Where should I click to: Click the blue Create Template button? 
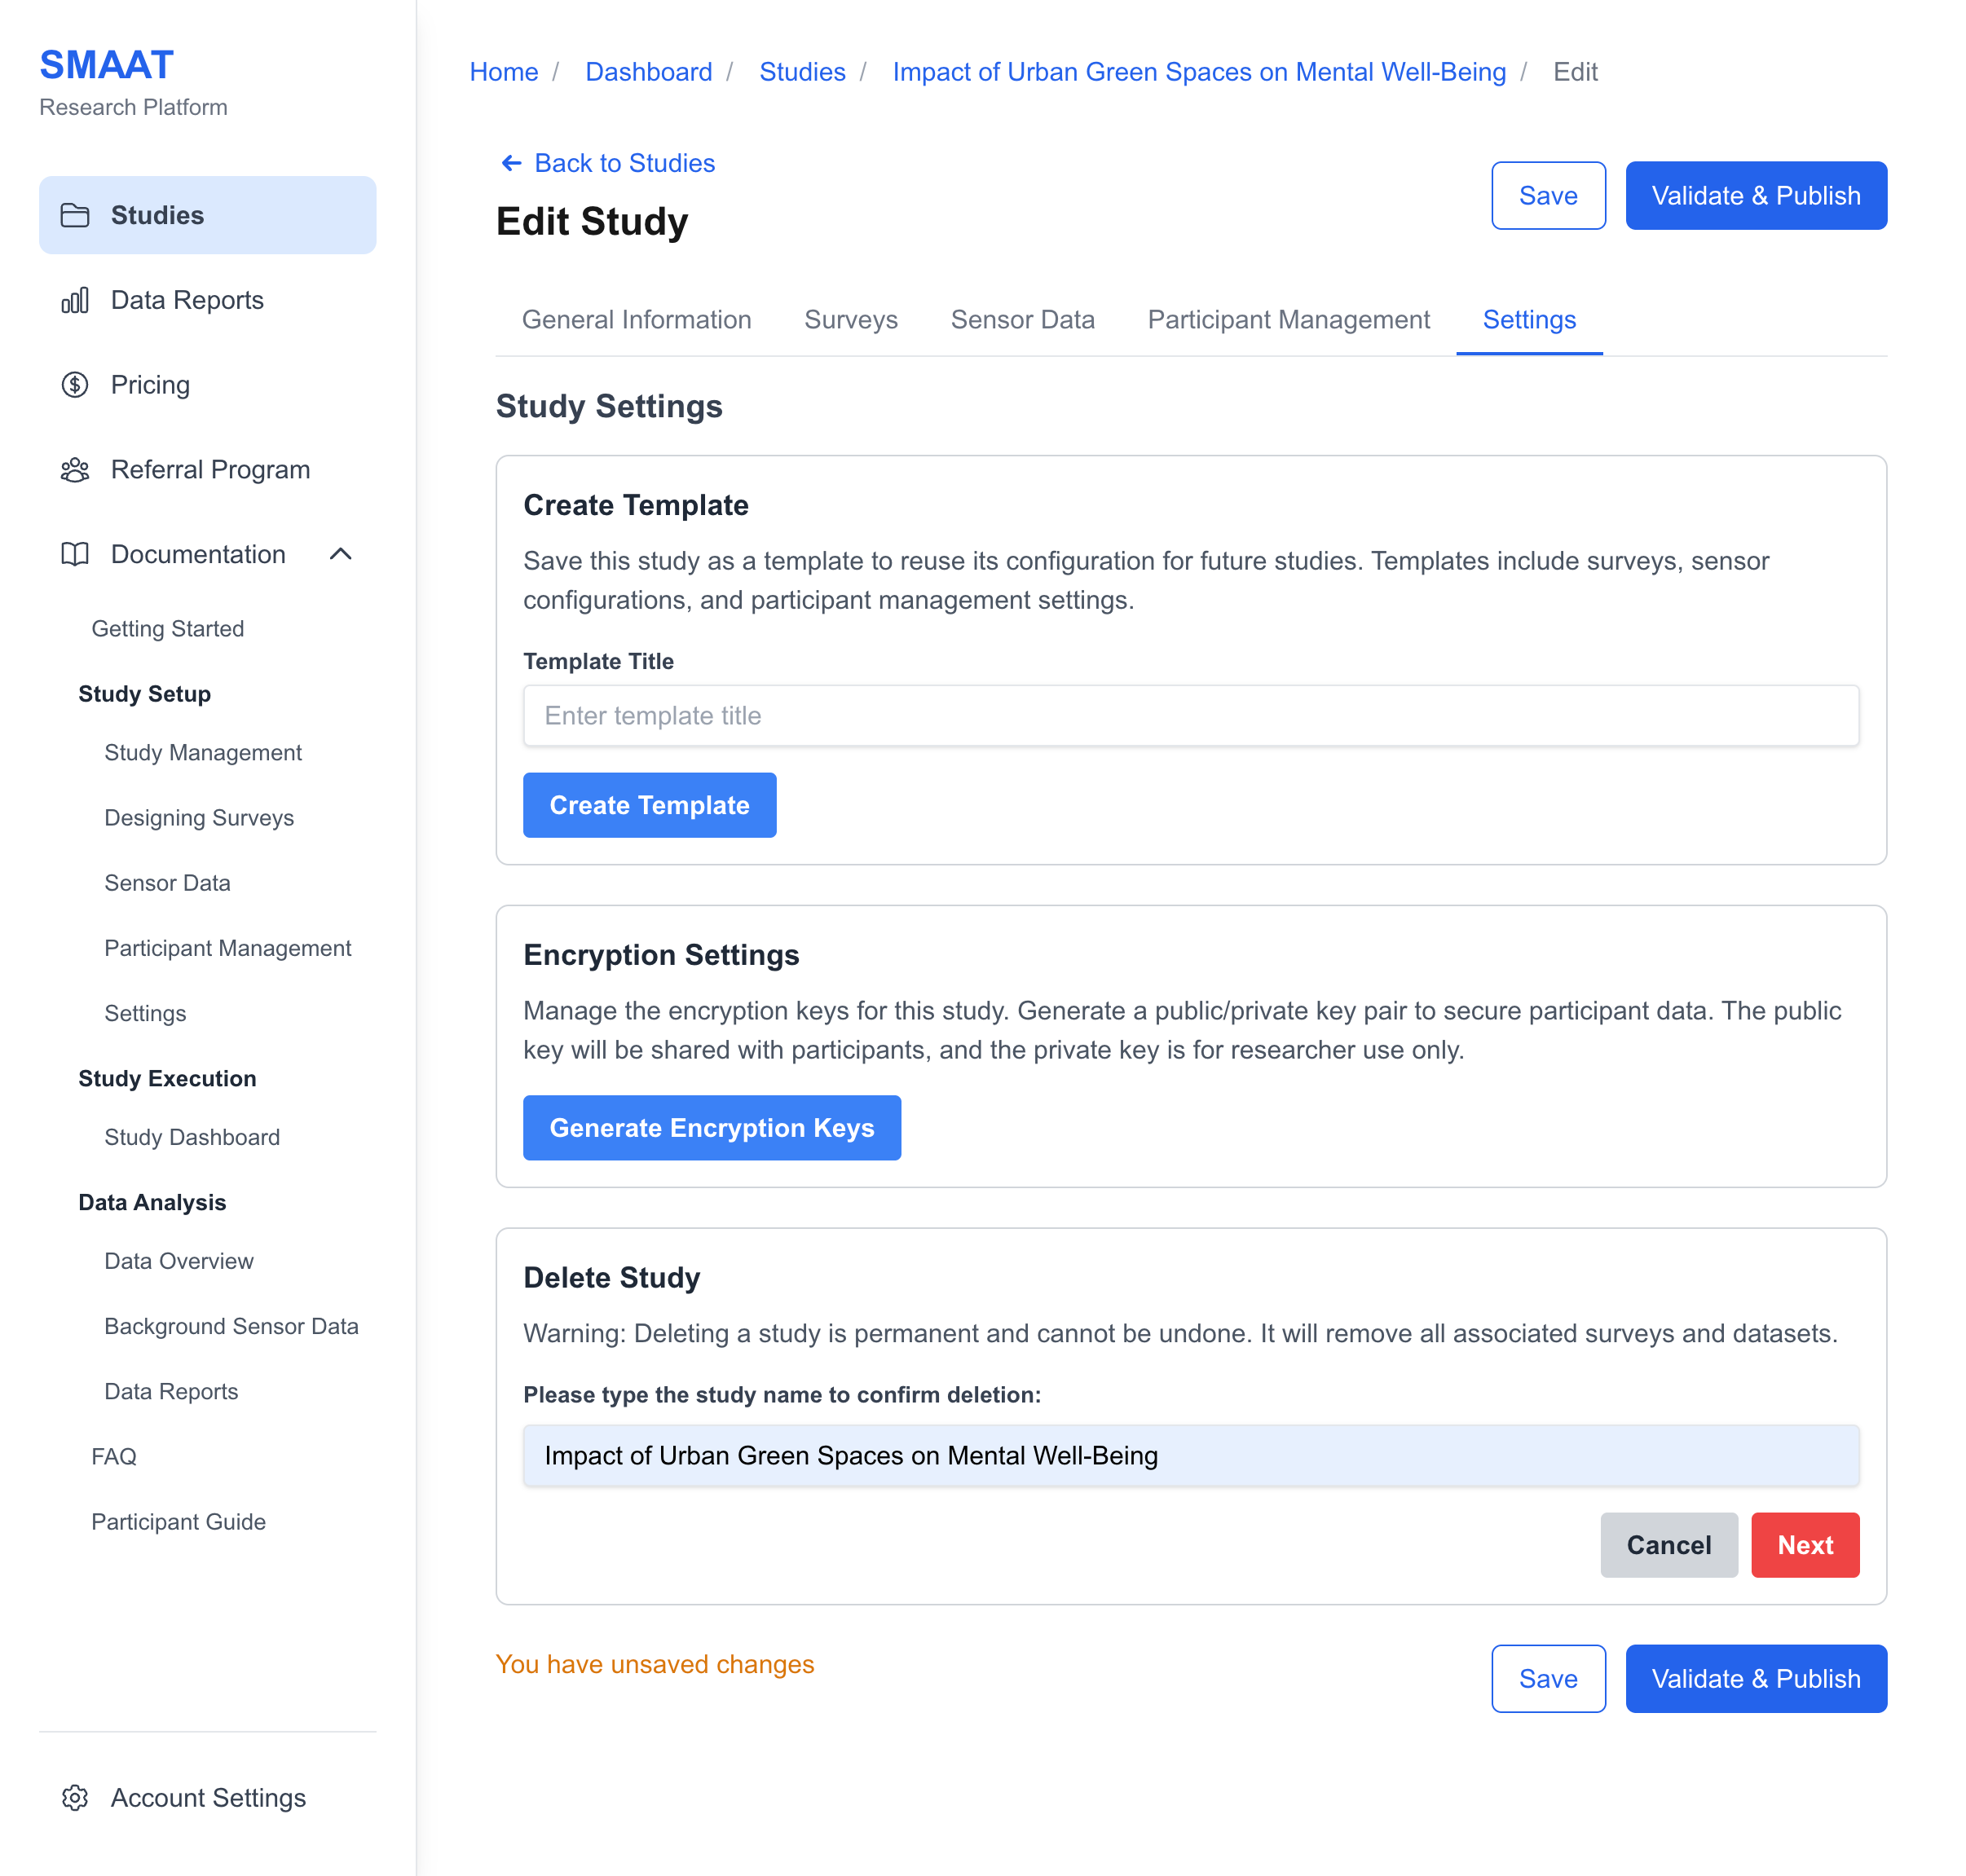tap(649, 805)
